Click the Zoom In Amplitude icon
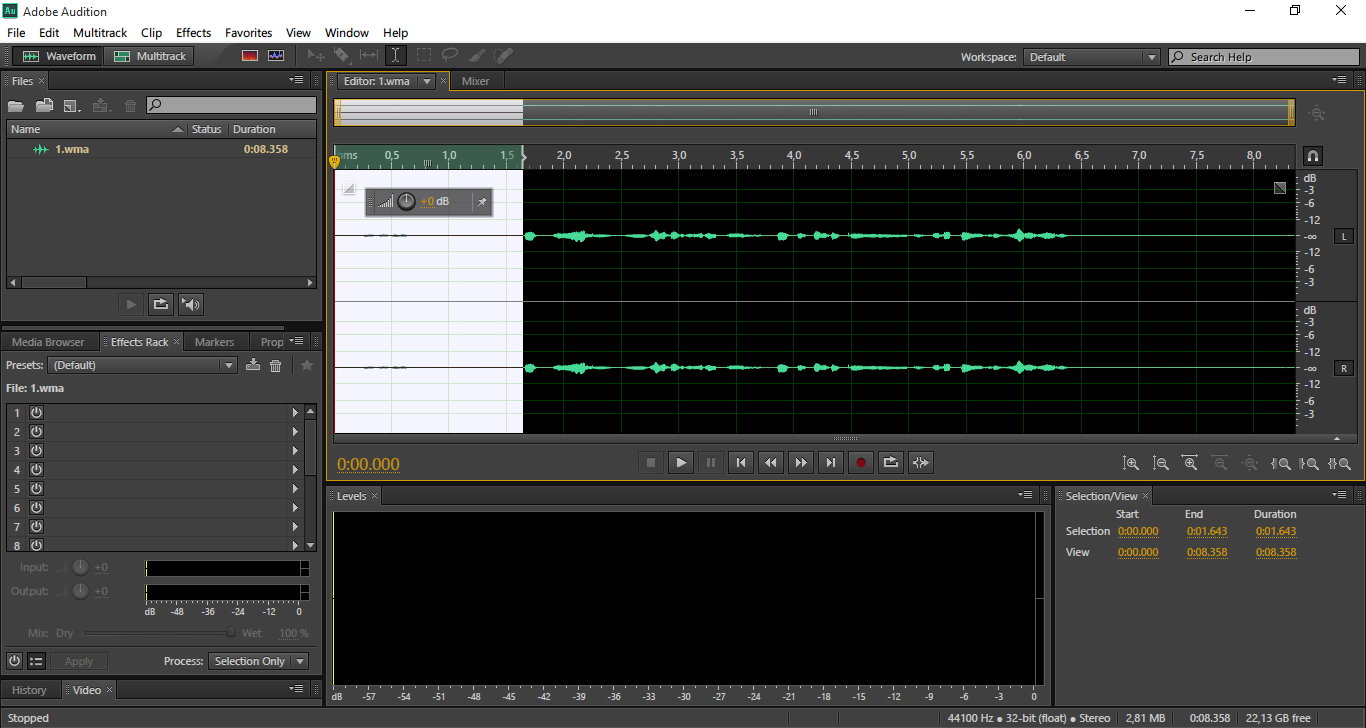1366x728 pixels. point(1131,463)
